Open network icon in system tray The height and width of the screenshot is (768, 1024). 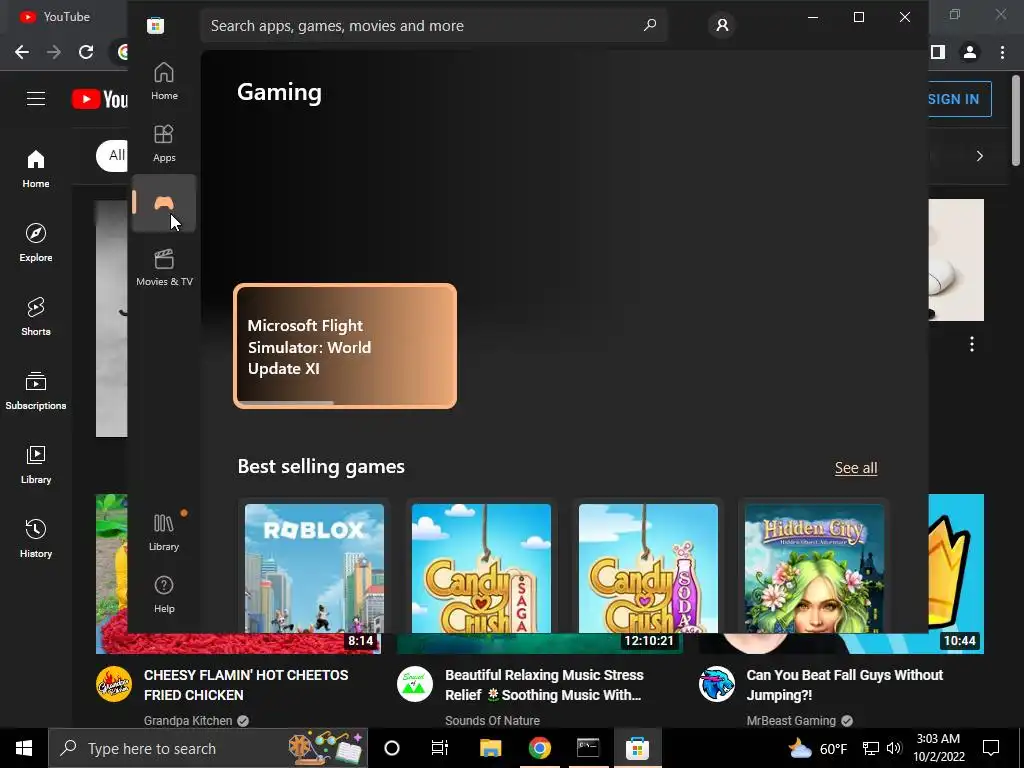click(871, 748)
